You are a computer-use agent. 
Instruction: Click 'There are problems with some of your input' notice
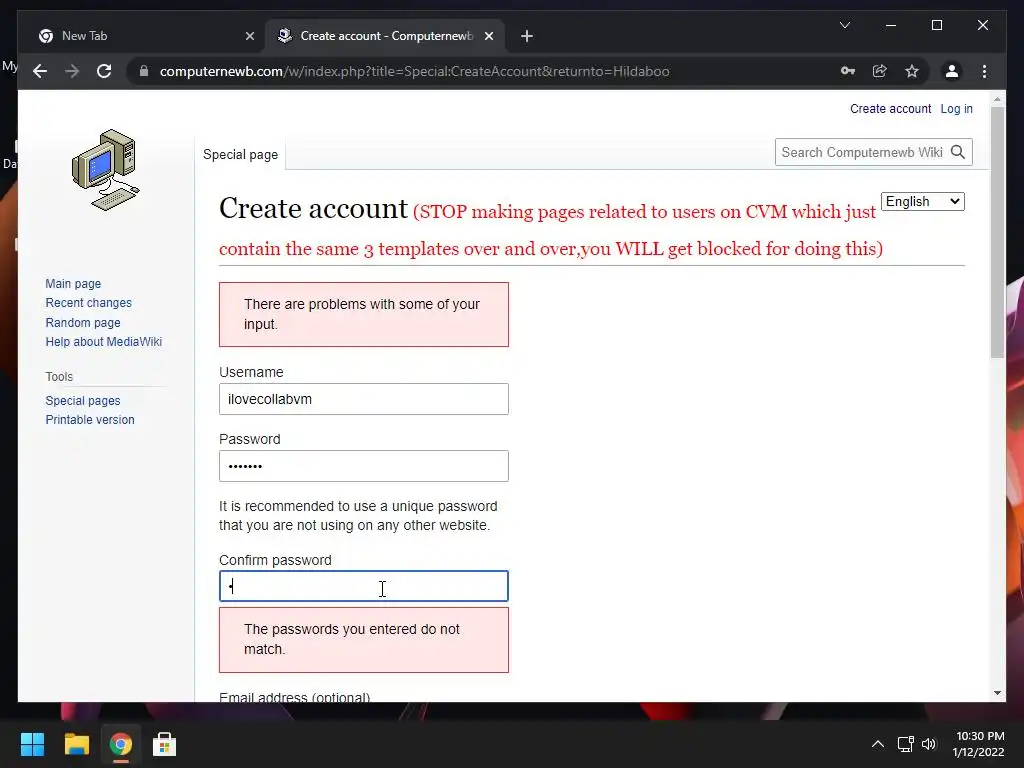point(362,314)
